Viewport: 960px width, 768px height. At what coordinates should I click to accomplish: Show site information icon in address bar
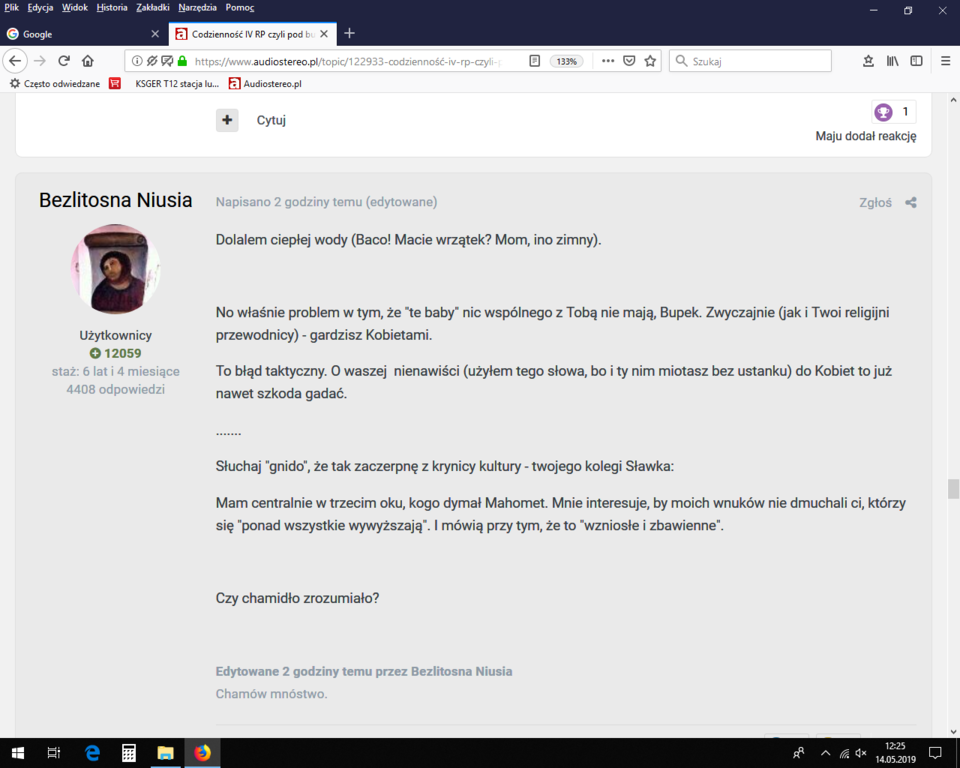point(137,61)
